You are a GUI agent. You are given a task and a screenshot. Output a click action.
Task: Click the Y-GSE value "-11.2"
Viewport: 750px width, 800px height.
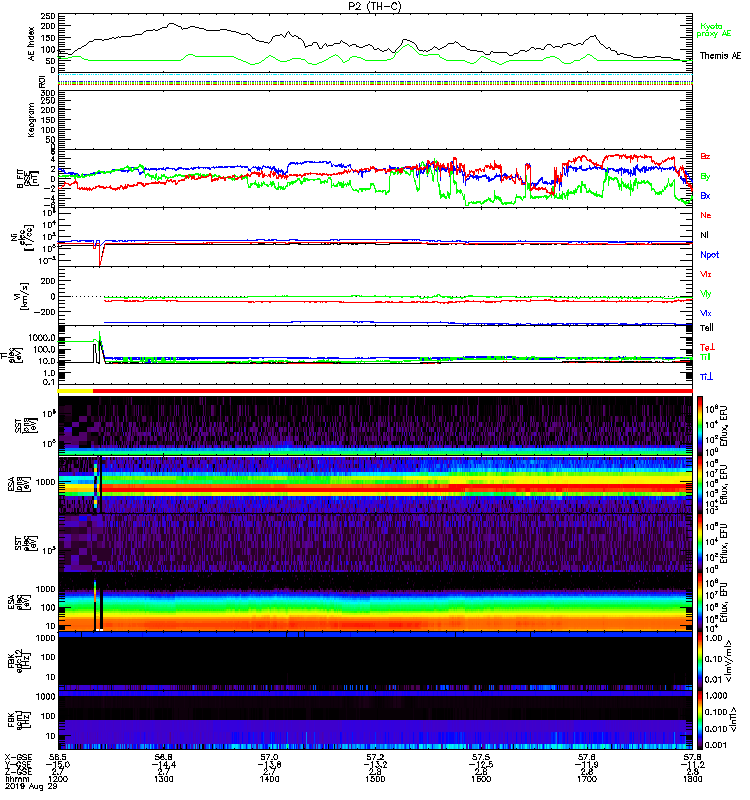point(692,765)
